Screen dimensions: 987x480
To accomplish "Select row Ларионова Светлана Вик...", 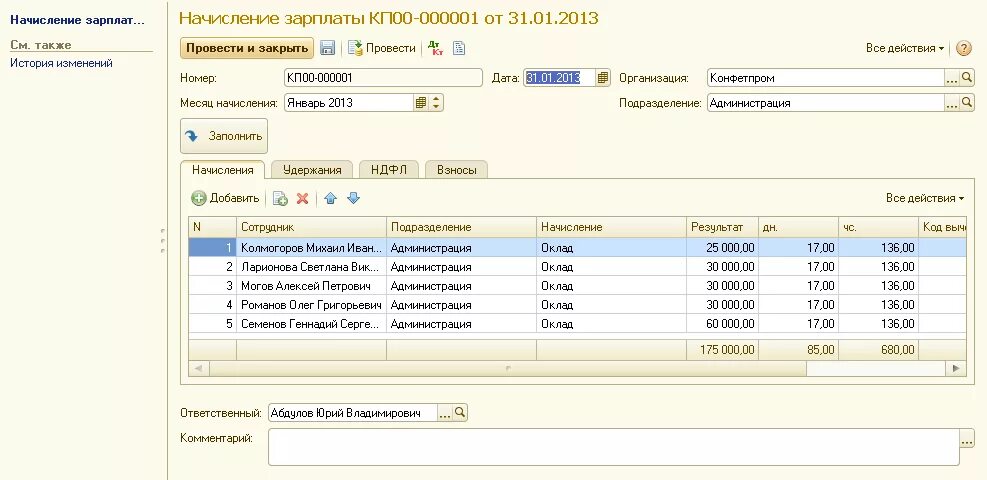I will tap(577, 267).
